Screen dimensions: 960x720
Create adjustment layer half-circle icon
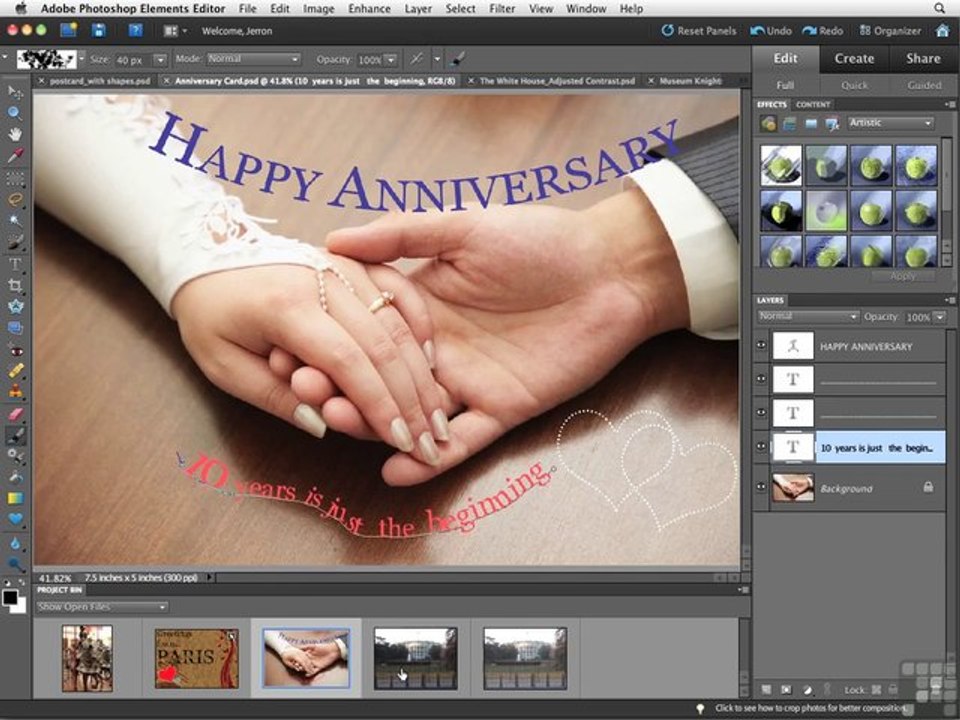coord(808,689)
